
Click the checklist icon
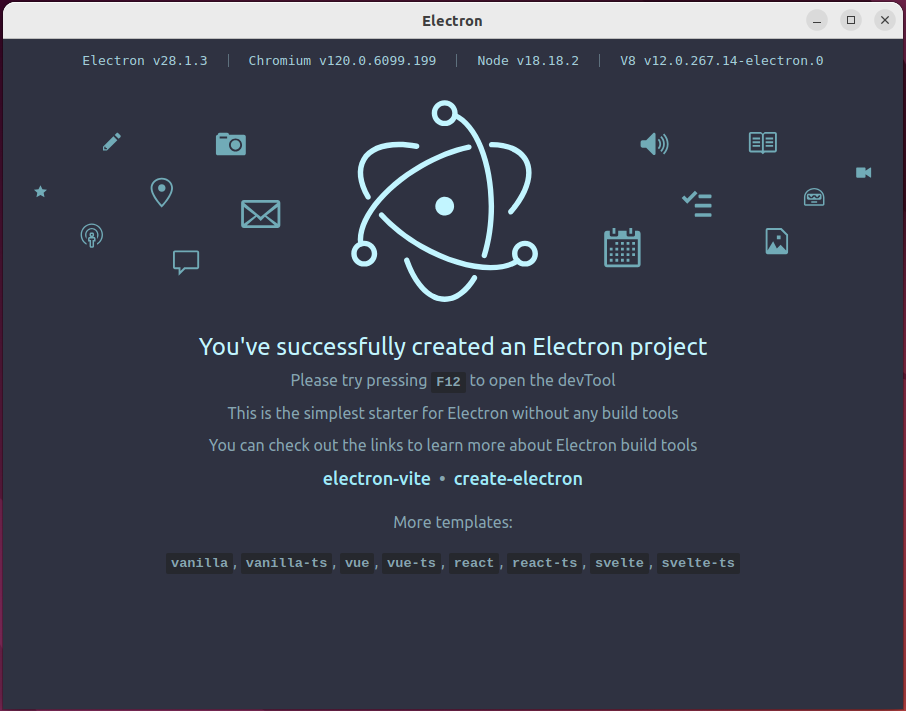(697, 205)
